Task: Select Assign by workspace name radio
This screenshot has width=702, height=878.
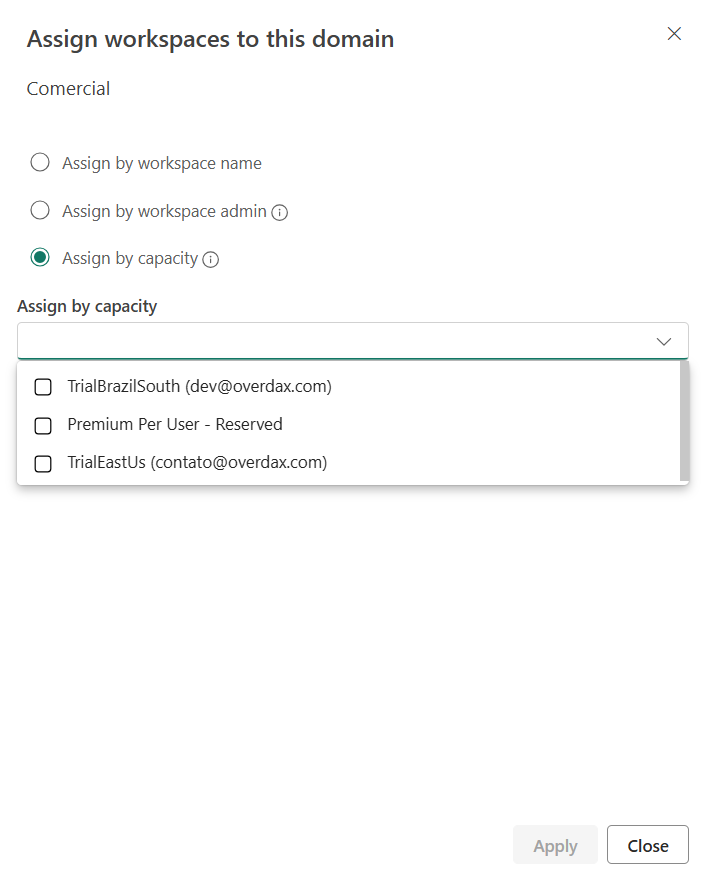Action: click(x=40, y=162)
